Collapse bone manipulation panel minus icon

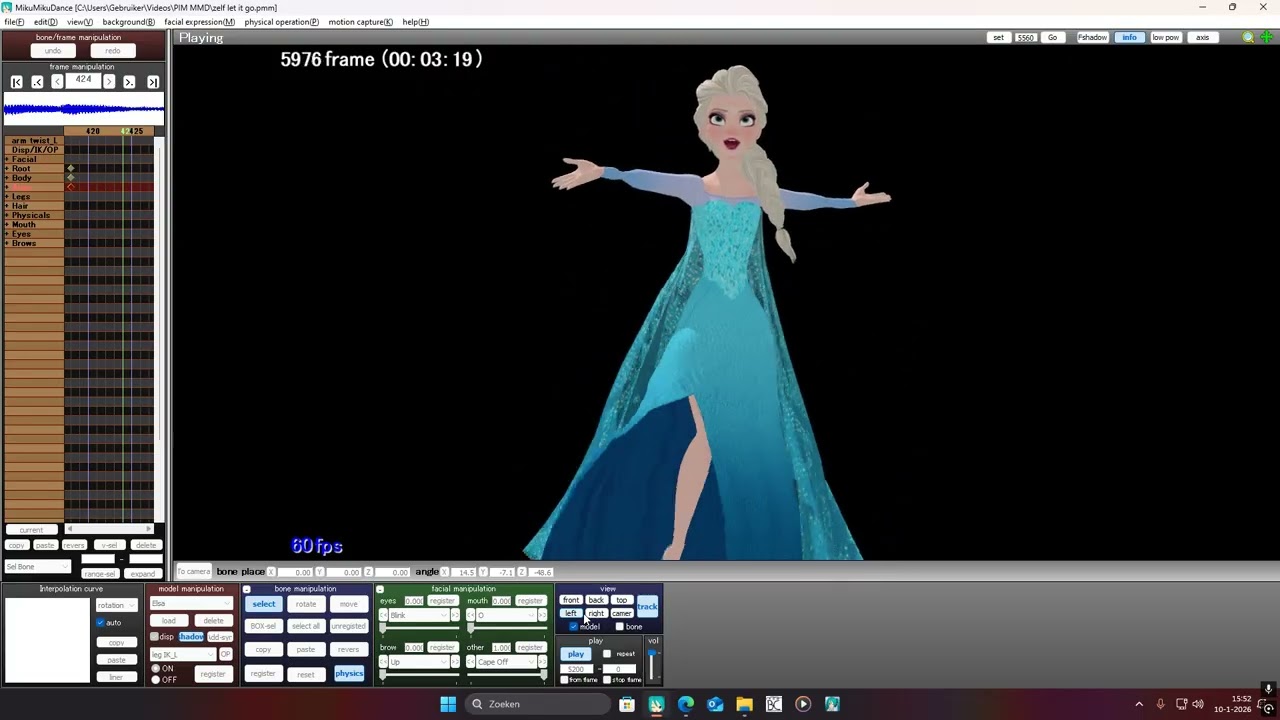[247, 589]
